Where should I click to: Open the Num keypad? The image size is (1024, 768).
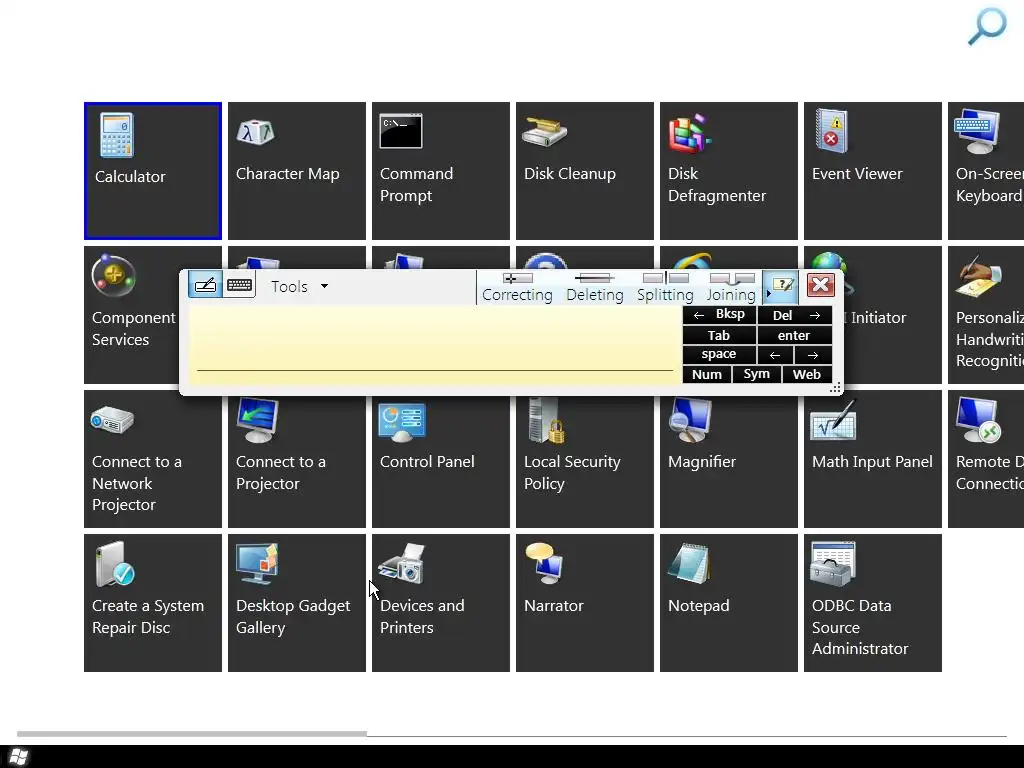click(707, 374)
